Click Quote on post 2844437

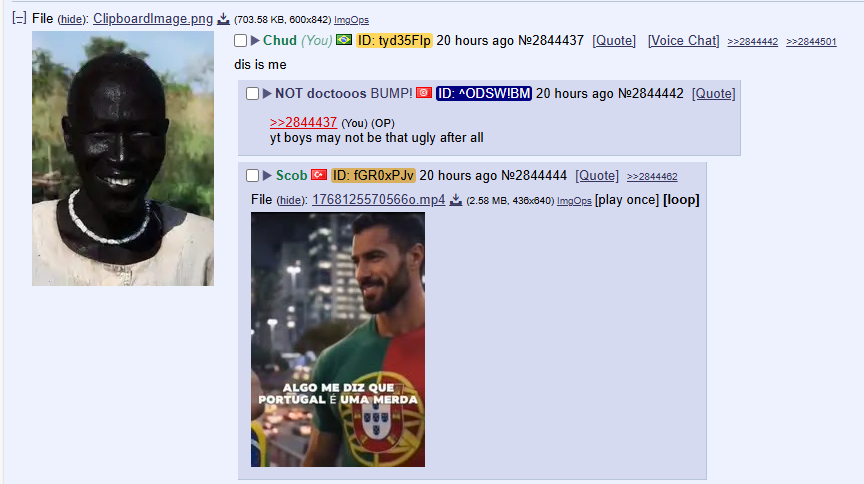pos(614,40)
